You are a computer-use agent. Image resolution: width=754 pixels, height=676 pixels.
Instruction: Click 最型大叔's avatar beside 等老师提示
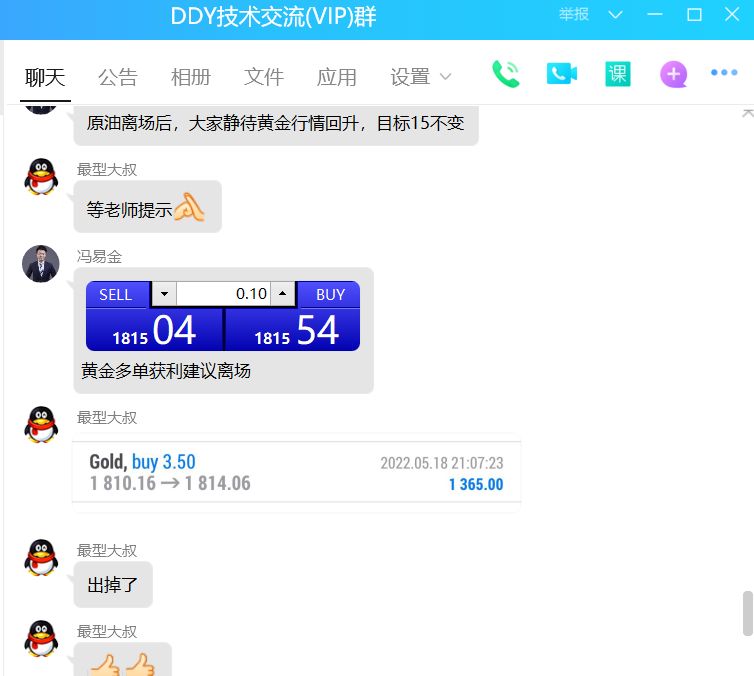(41, 176)
